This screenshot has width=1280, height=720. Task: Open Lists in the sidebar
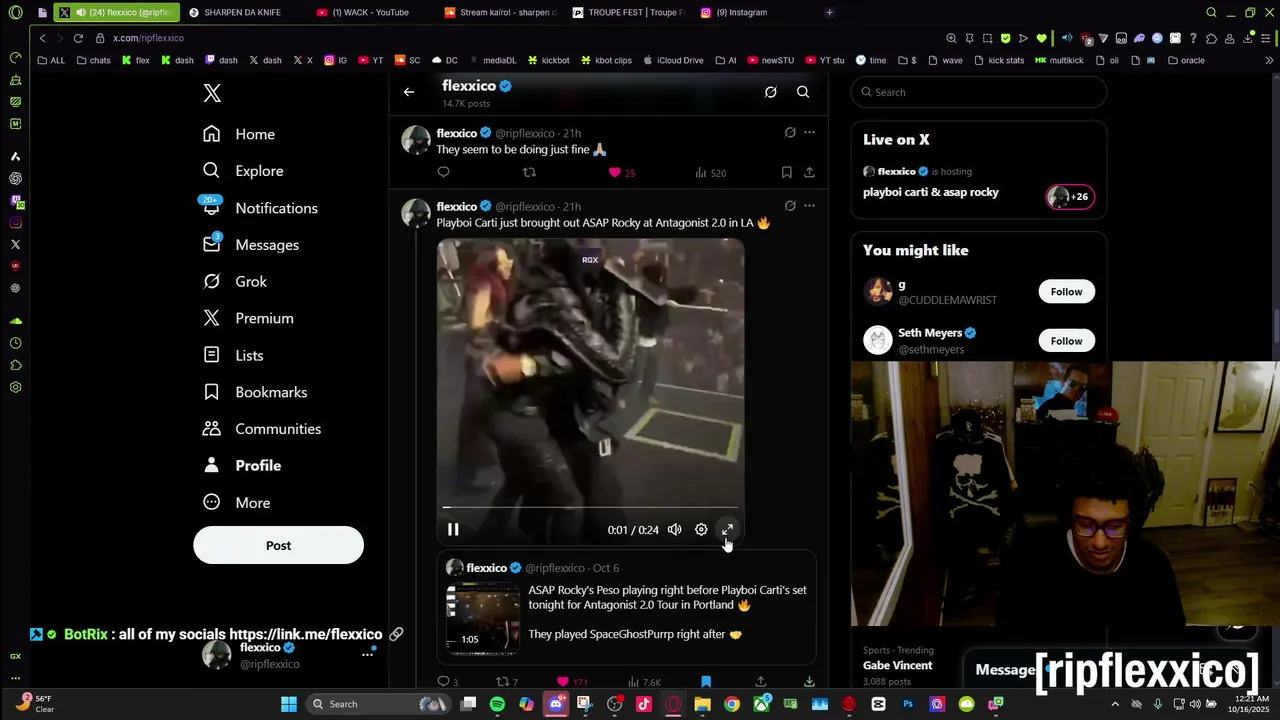click(x=233, y=355)
